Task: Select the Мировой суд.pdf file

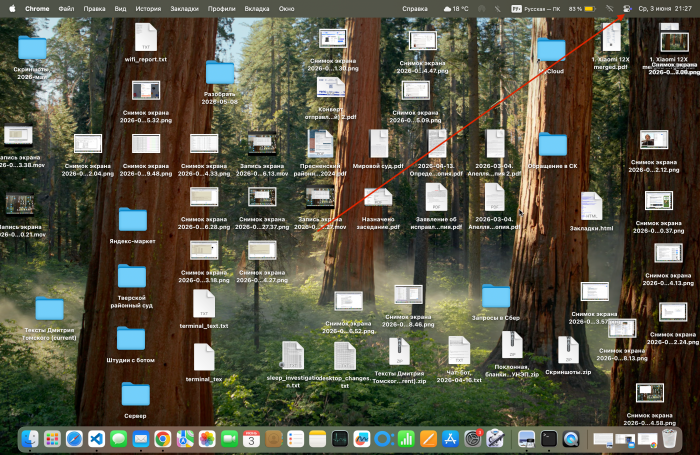Action: point(379,149)
